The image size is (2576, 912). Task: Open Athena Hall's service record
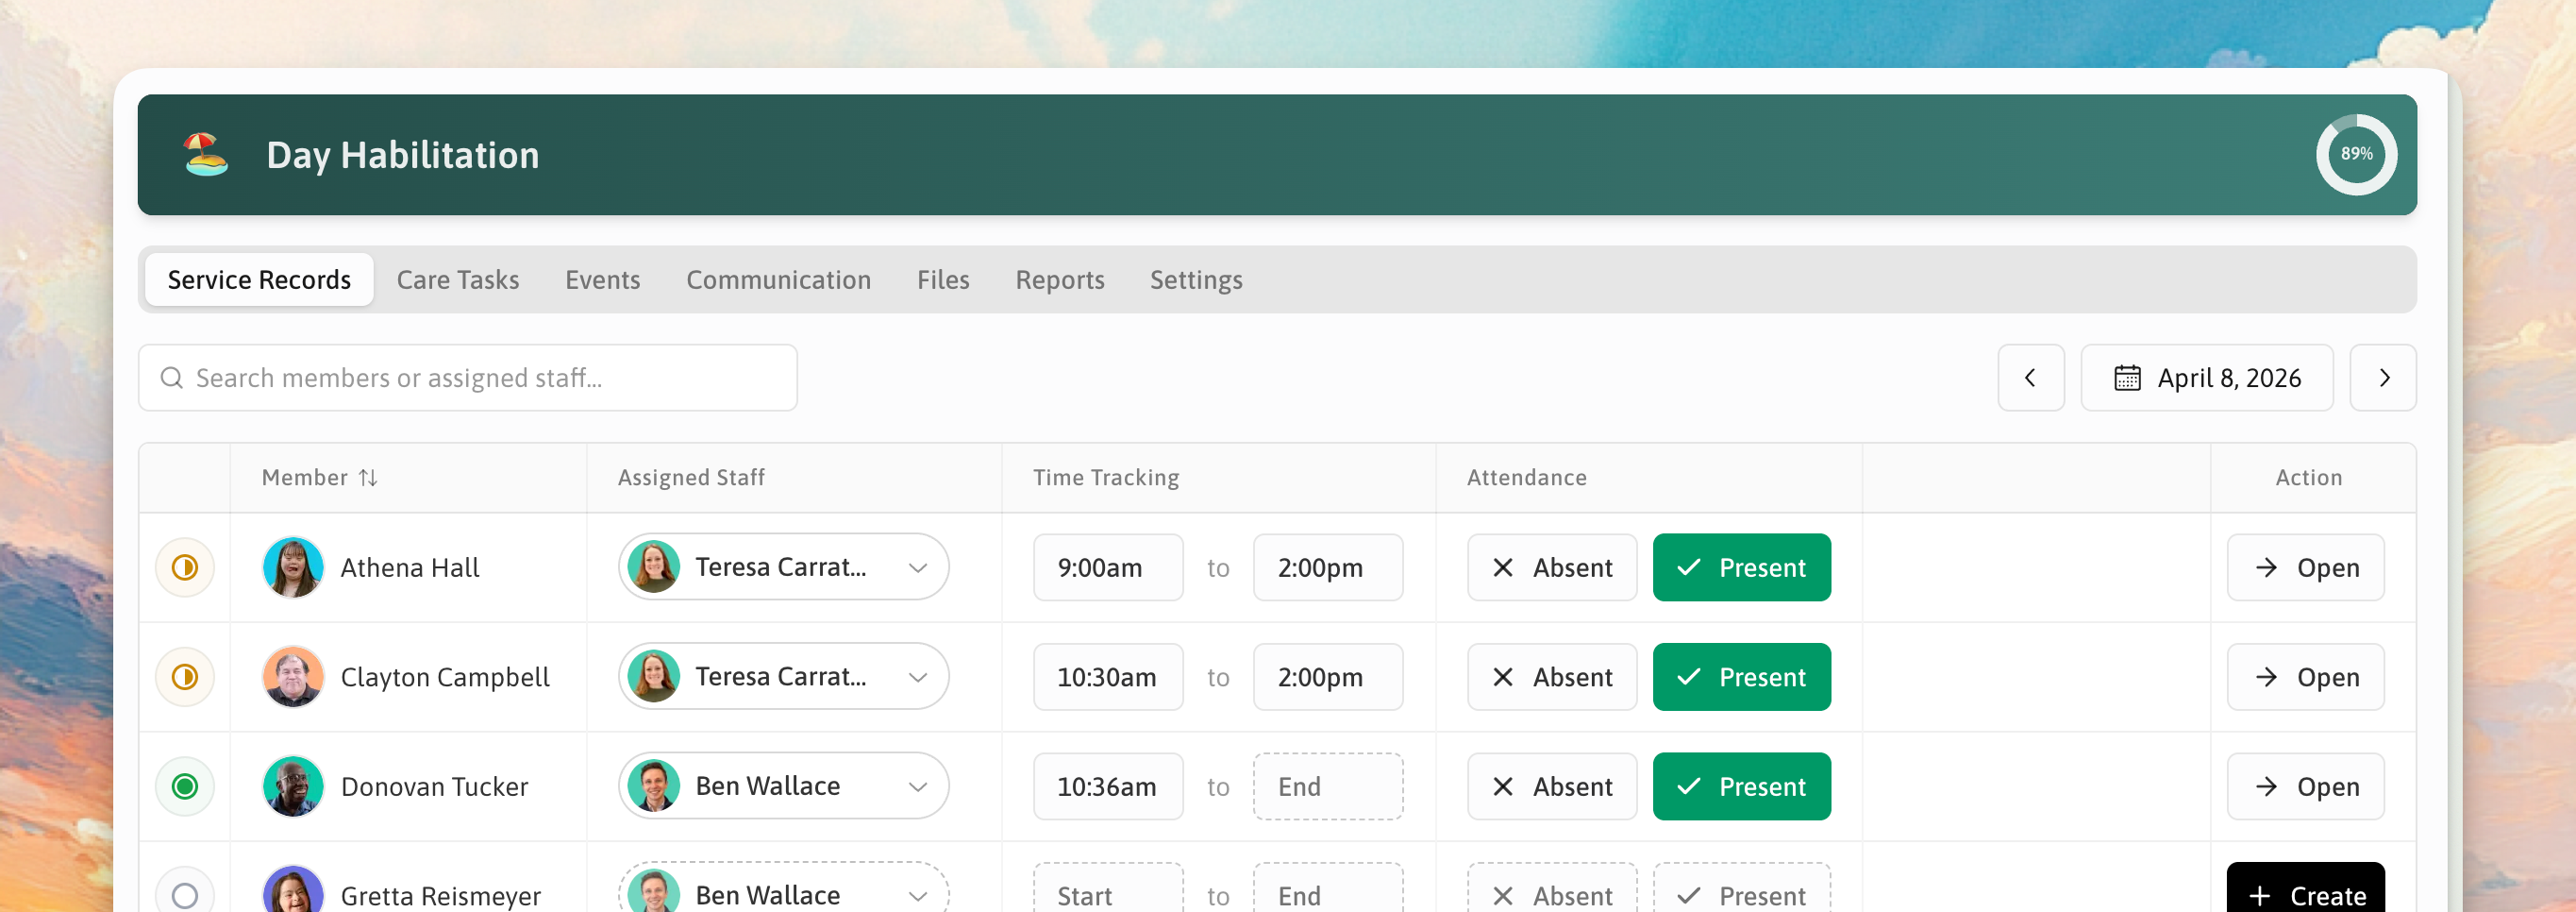(2306, 568)
